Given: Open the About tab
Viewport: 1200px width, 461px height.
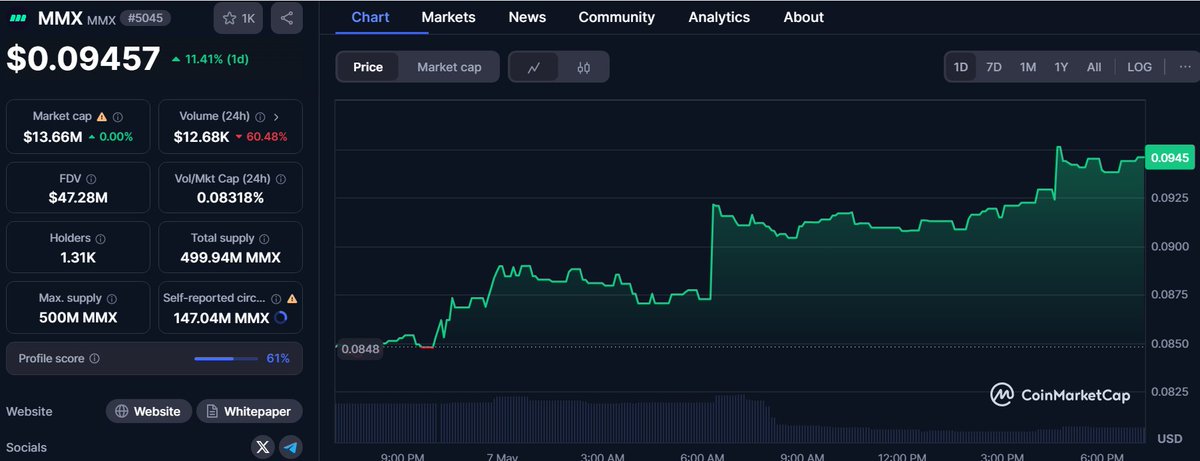Looking at the screenshot, I should point(804,17).
